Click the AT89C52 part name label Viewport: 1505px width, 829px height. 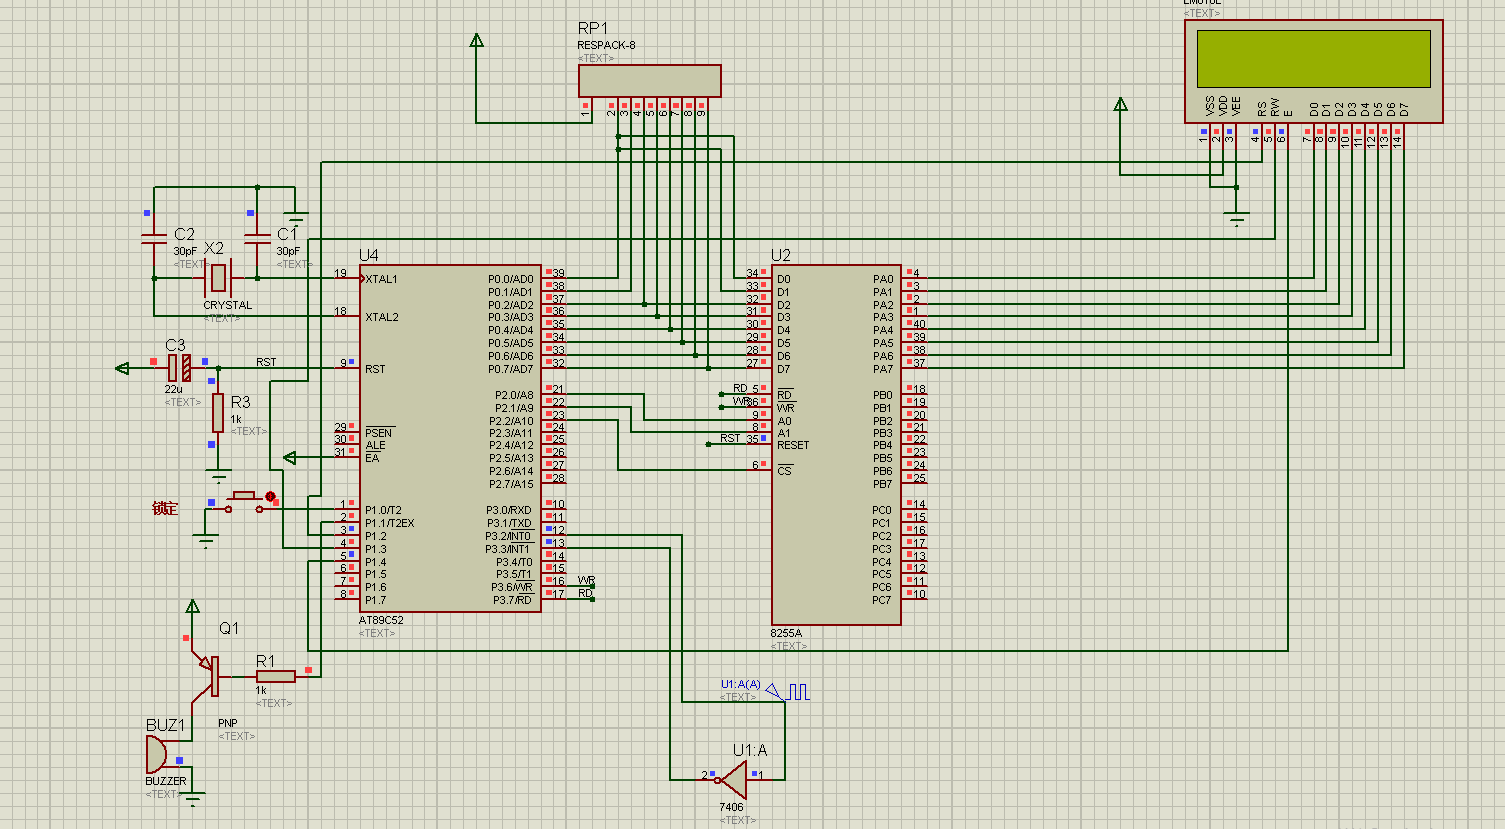pos(381,620)
